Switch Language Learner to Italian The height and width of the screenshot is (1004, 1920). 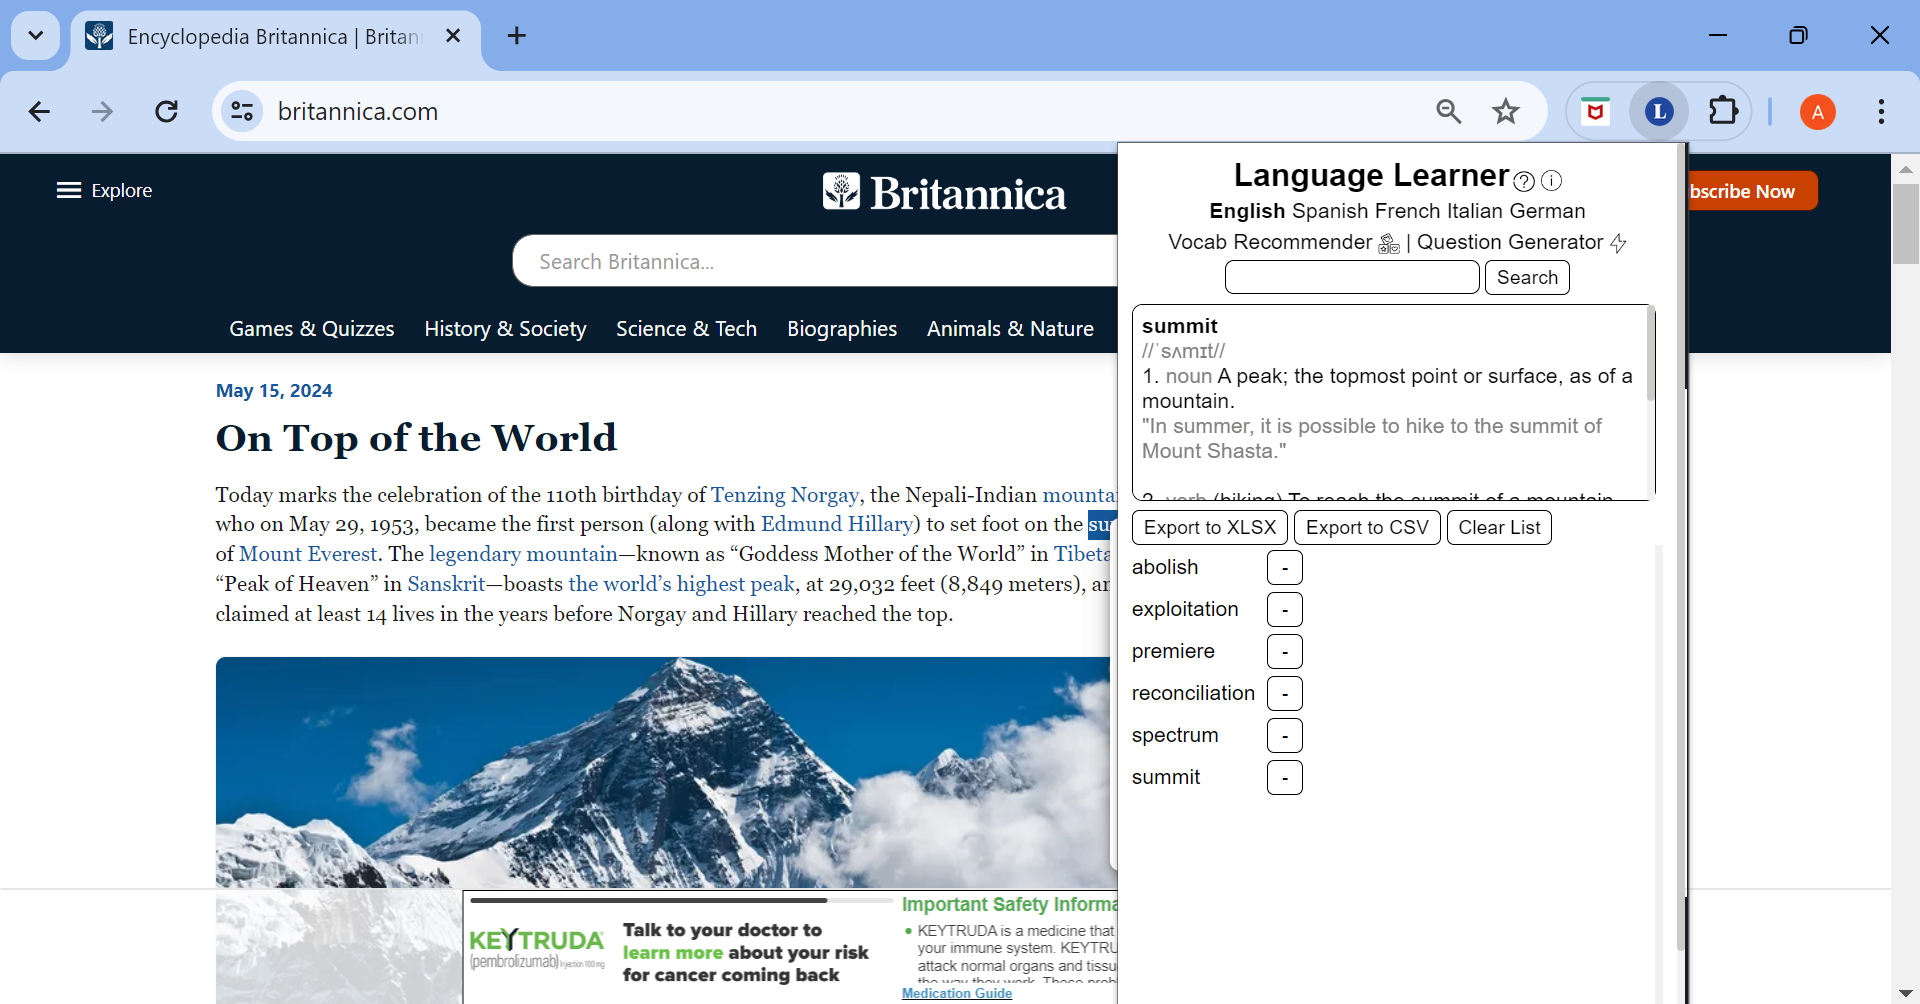[x=1475, y=211]
